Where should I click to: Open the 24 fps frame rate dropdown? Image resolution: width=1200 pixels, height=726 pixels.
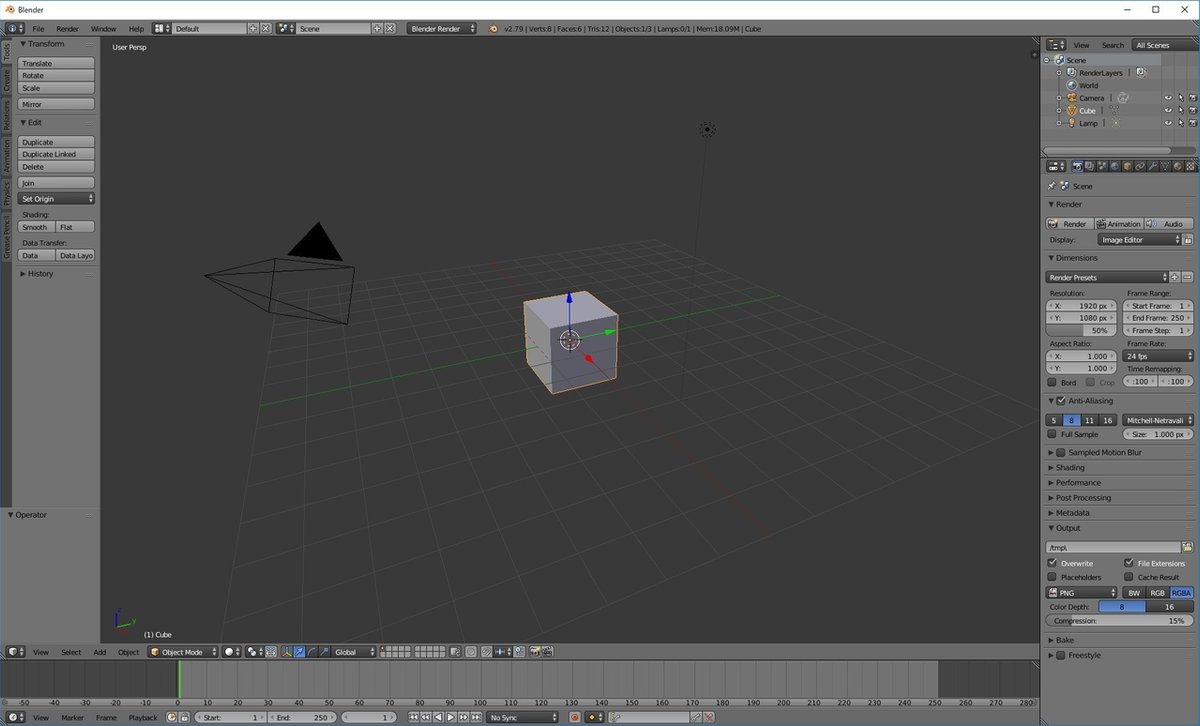click(x=1159, y=356)
